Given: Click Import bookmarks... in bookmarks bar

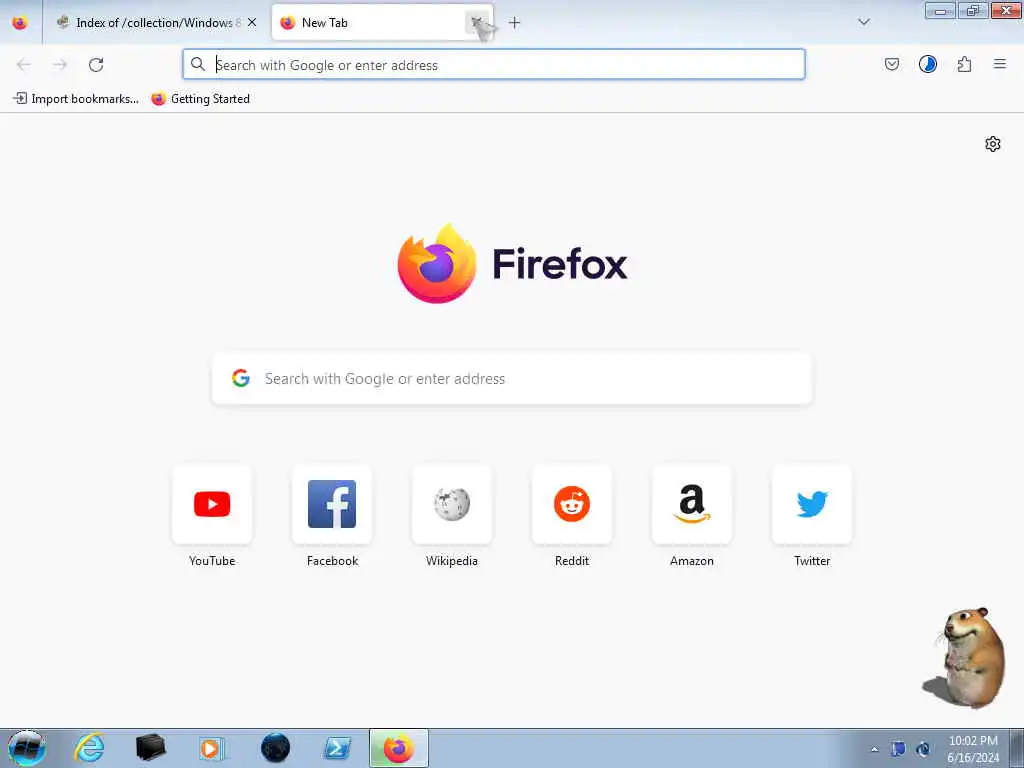Looking at the screenshot, I should pyautogui.click(x=76, y=99).
